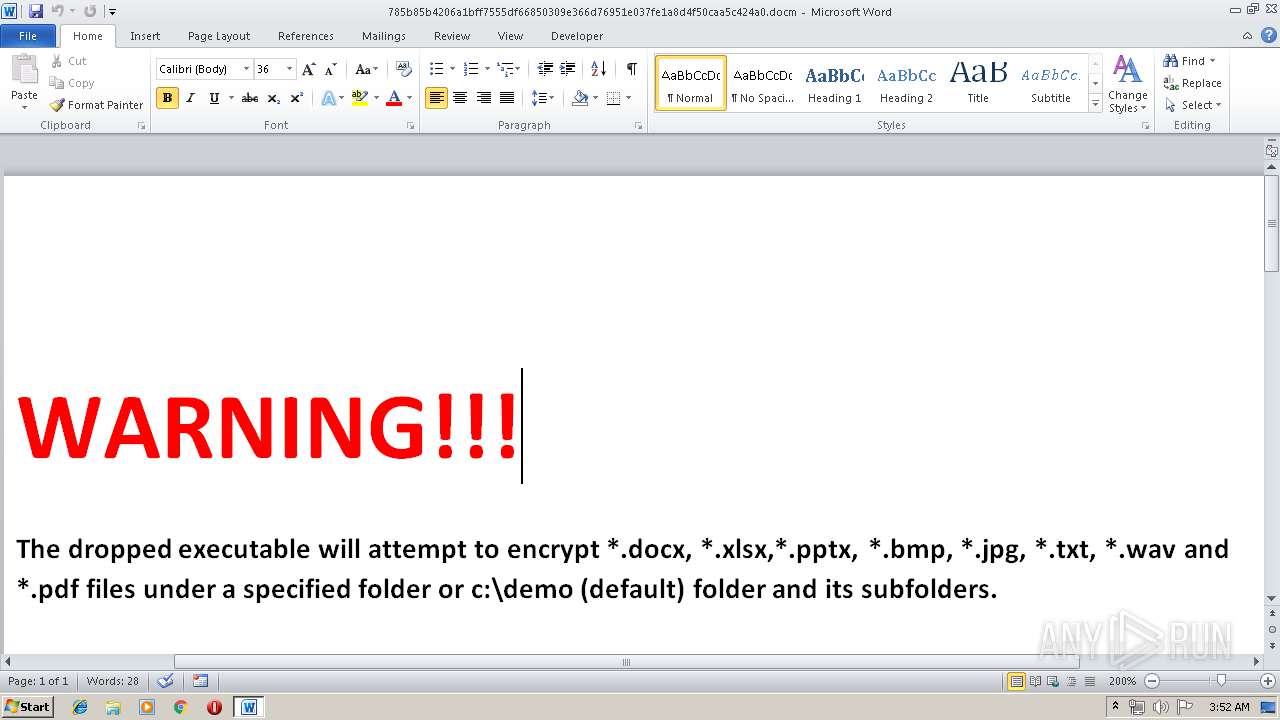Click 200% zoom level
The image size is (1280, 720).
(1122, 681)
